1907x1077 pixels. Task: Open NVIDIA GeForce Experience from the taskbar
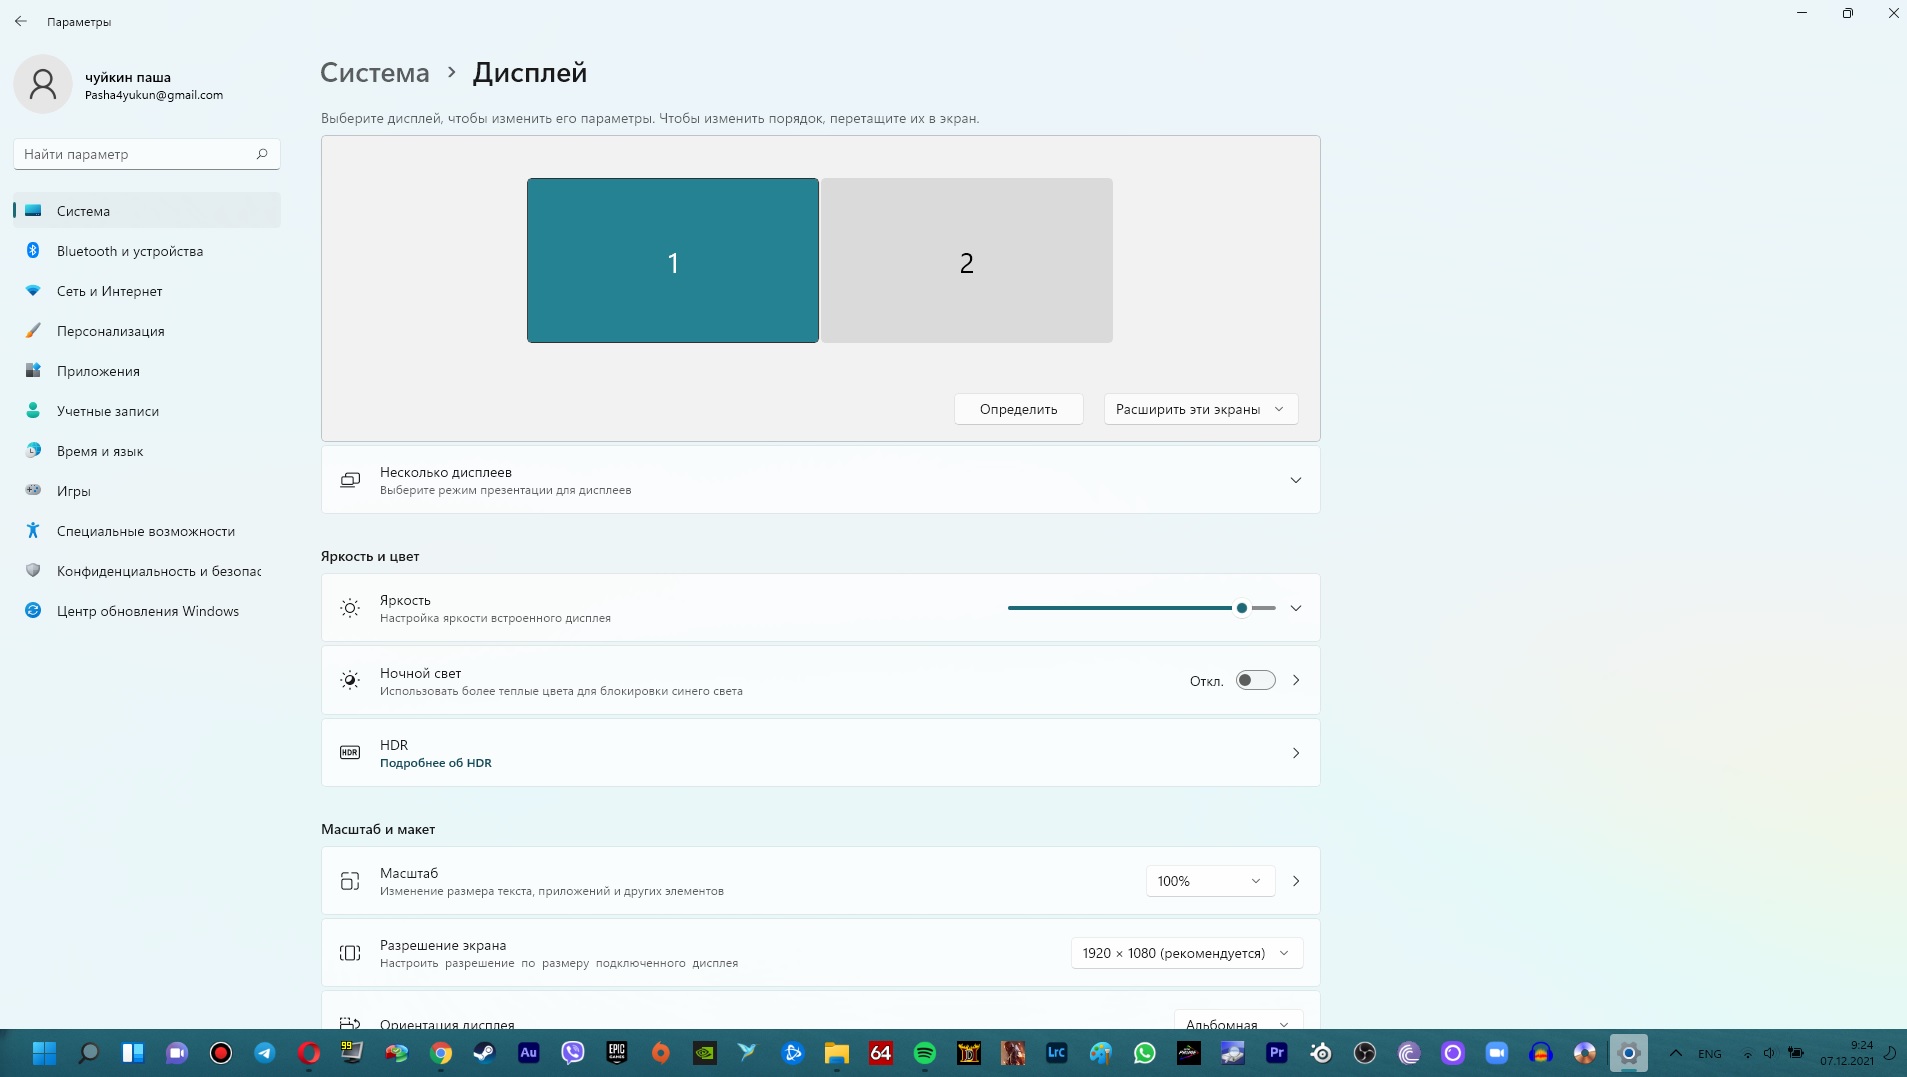pos(703,1053)
